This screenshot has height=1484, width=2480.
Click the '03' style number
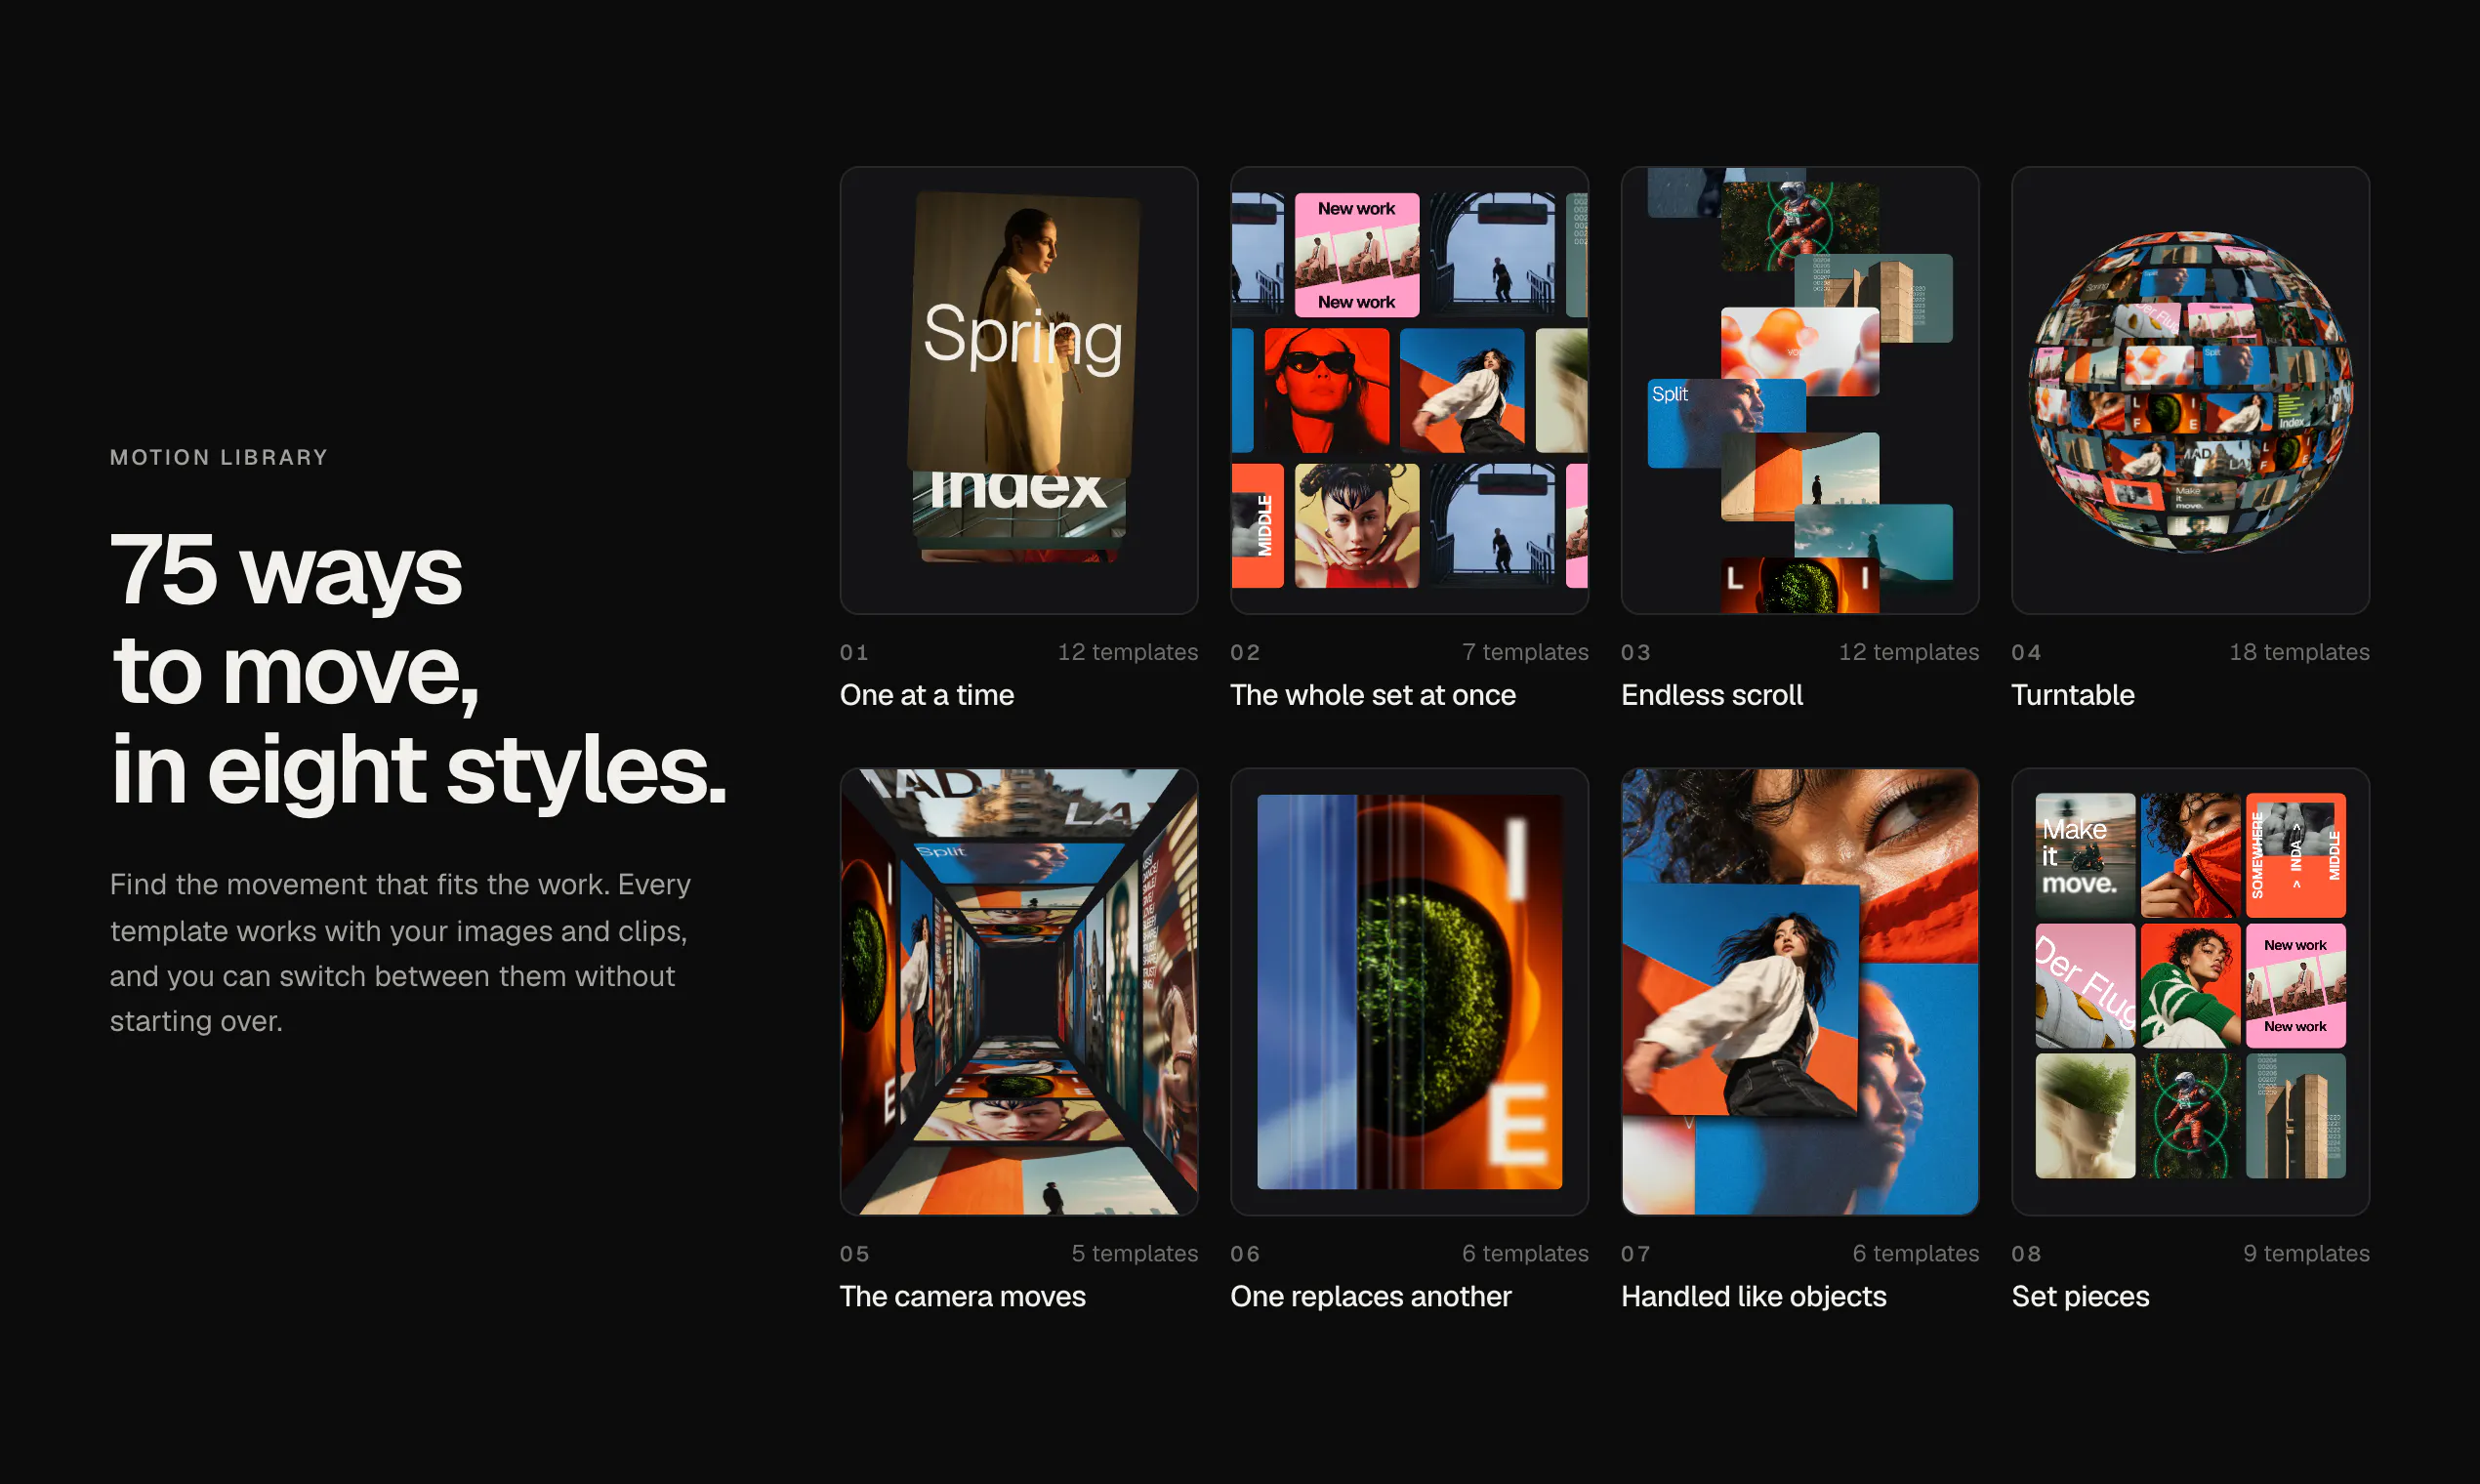[1636, 653]
